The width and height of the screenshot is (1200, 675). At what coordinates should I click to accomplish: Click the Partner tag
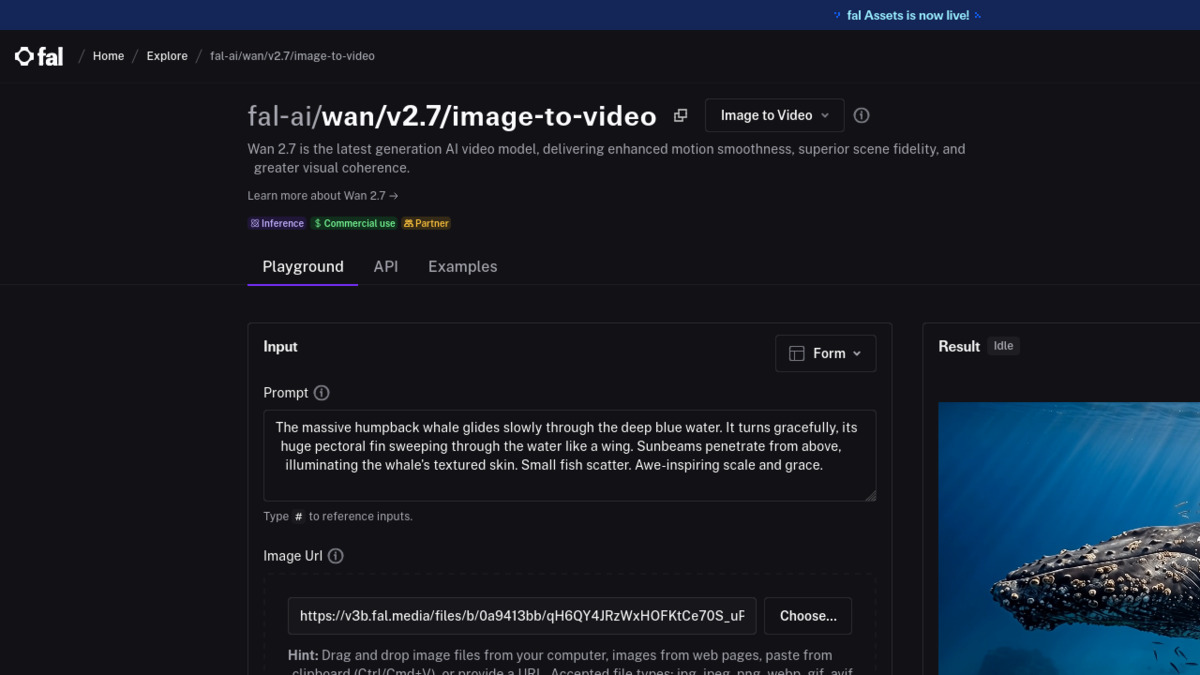point(426,223)
